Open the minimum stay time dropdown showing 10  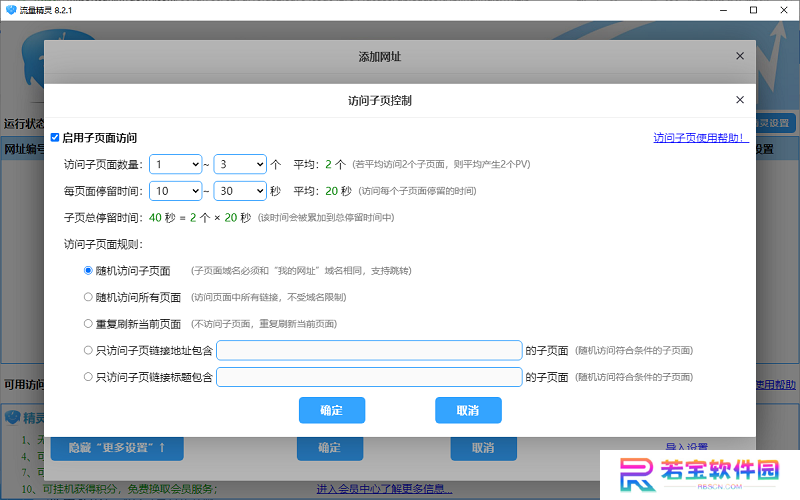(176, 191)
